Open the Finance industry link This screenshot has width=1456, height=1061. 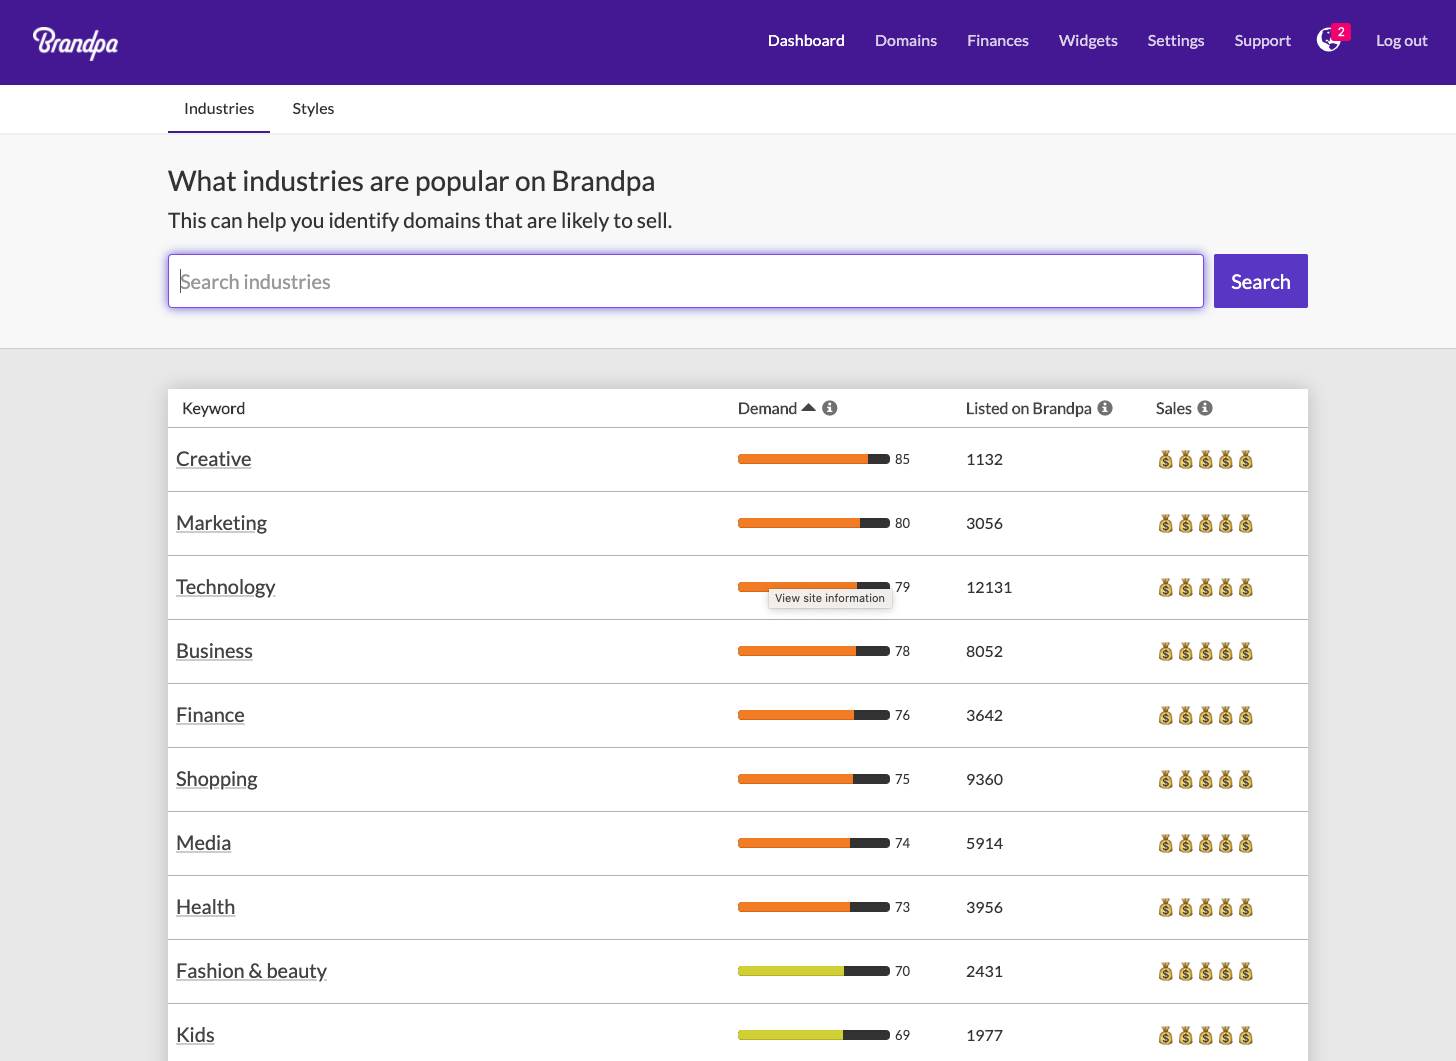point(211,715)
